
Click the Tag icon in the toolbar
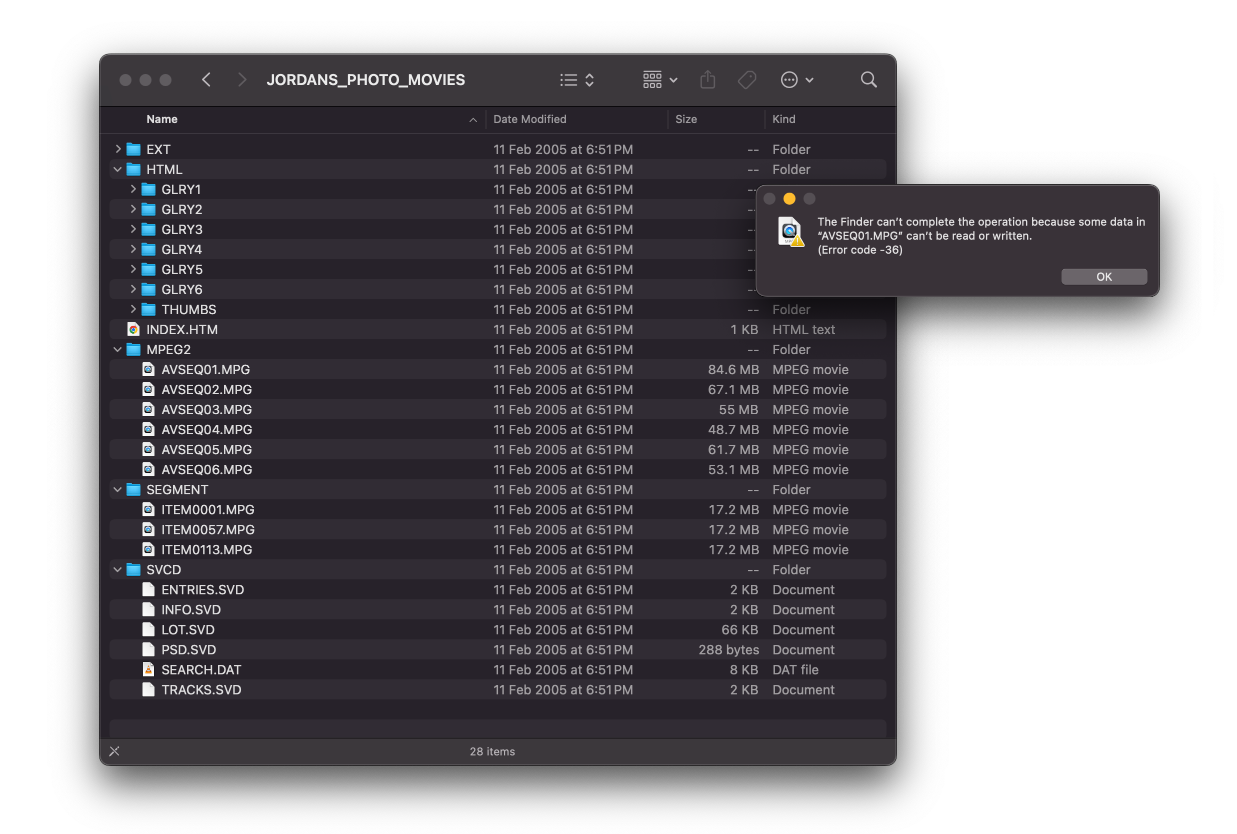(746, 79)
